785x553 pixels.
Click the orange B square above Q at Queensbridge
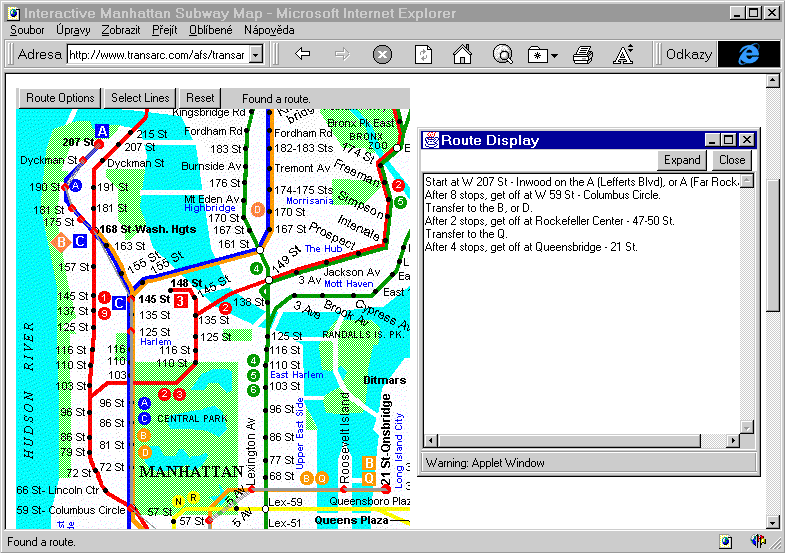coord(369,463)
